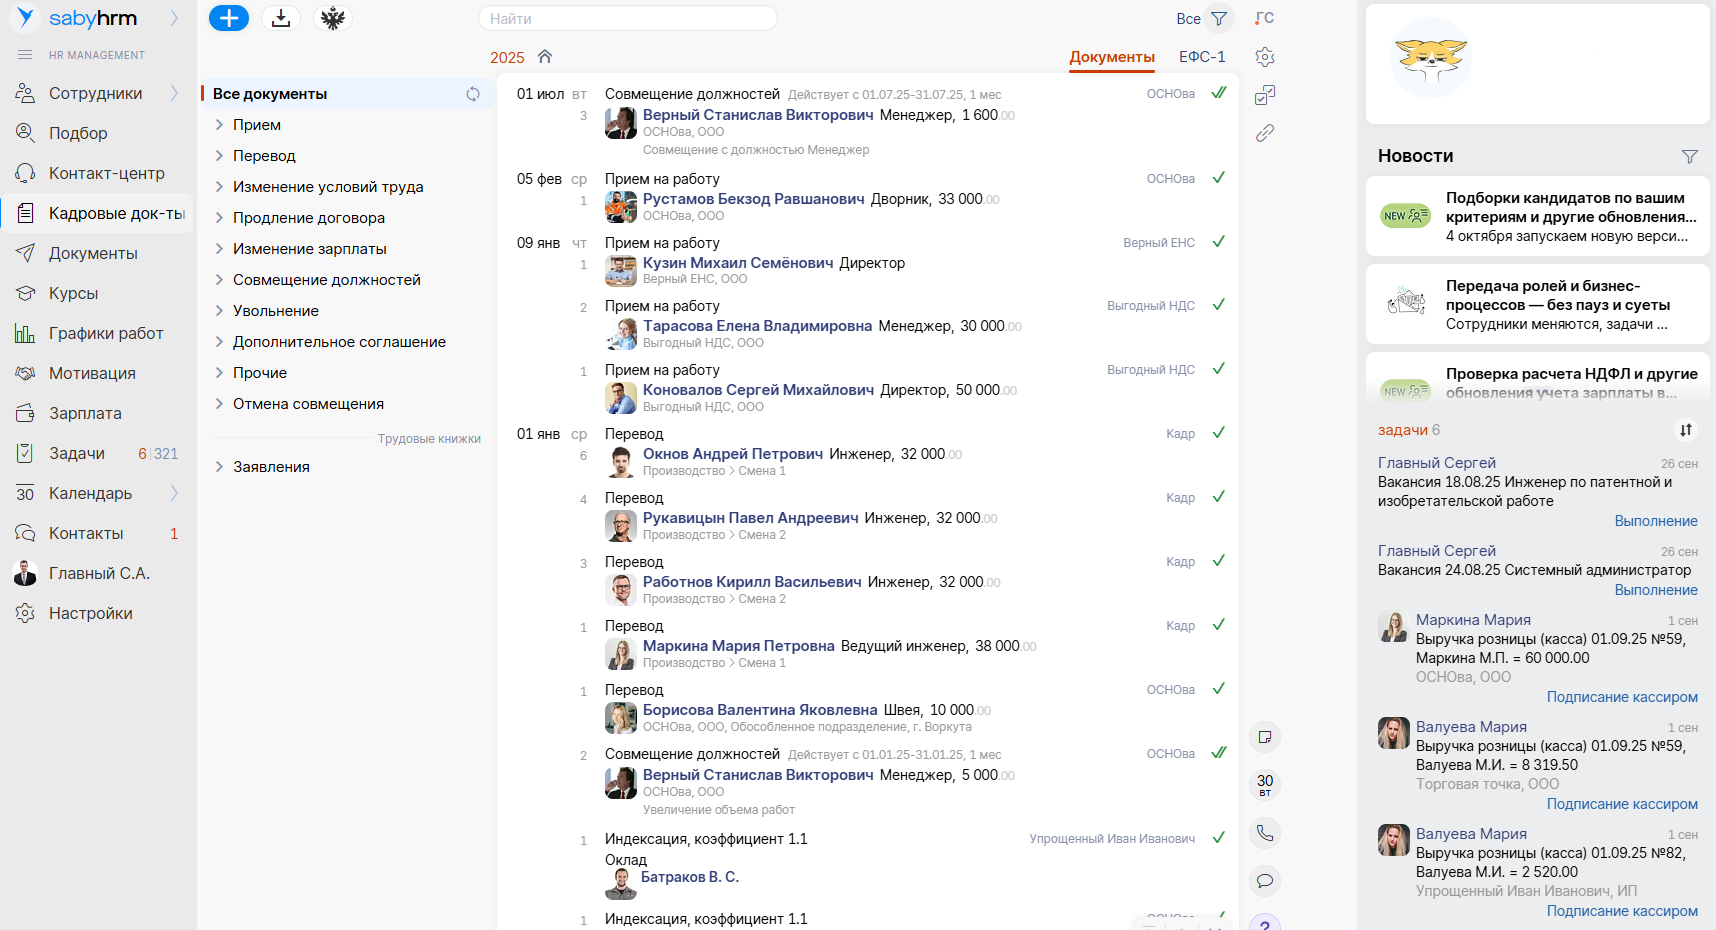
Task: Toggle the green checkmark for Рустамов's hiring document
Action: pos(1218,178)
